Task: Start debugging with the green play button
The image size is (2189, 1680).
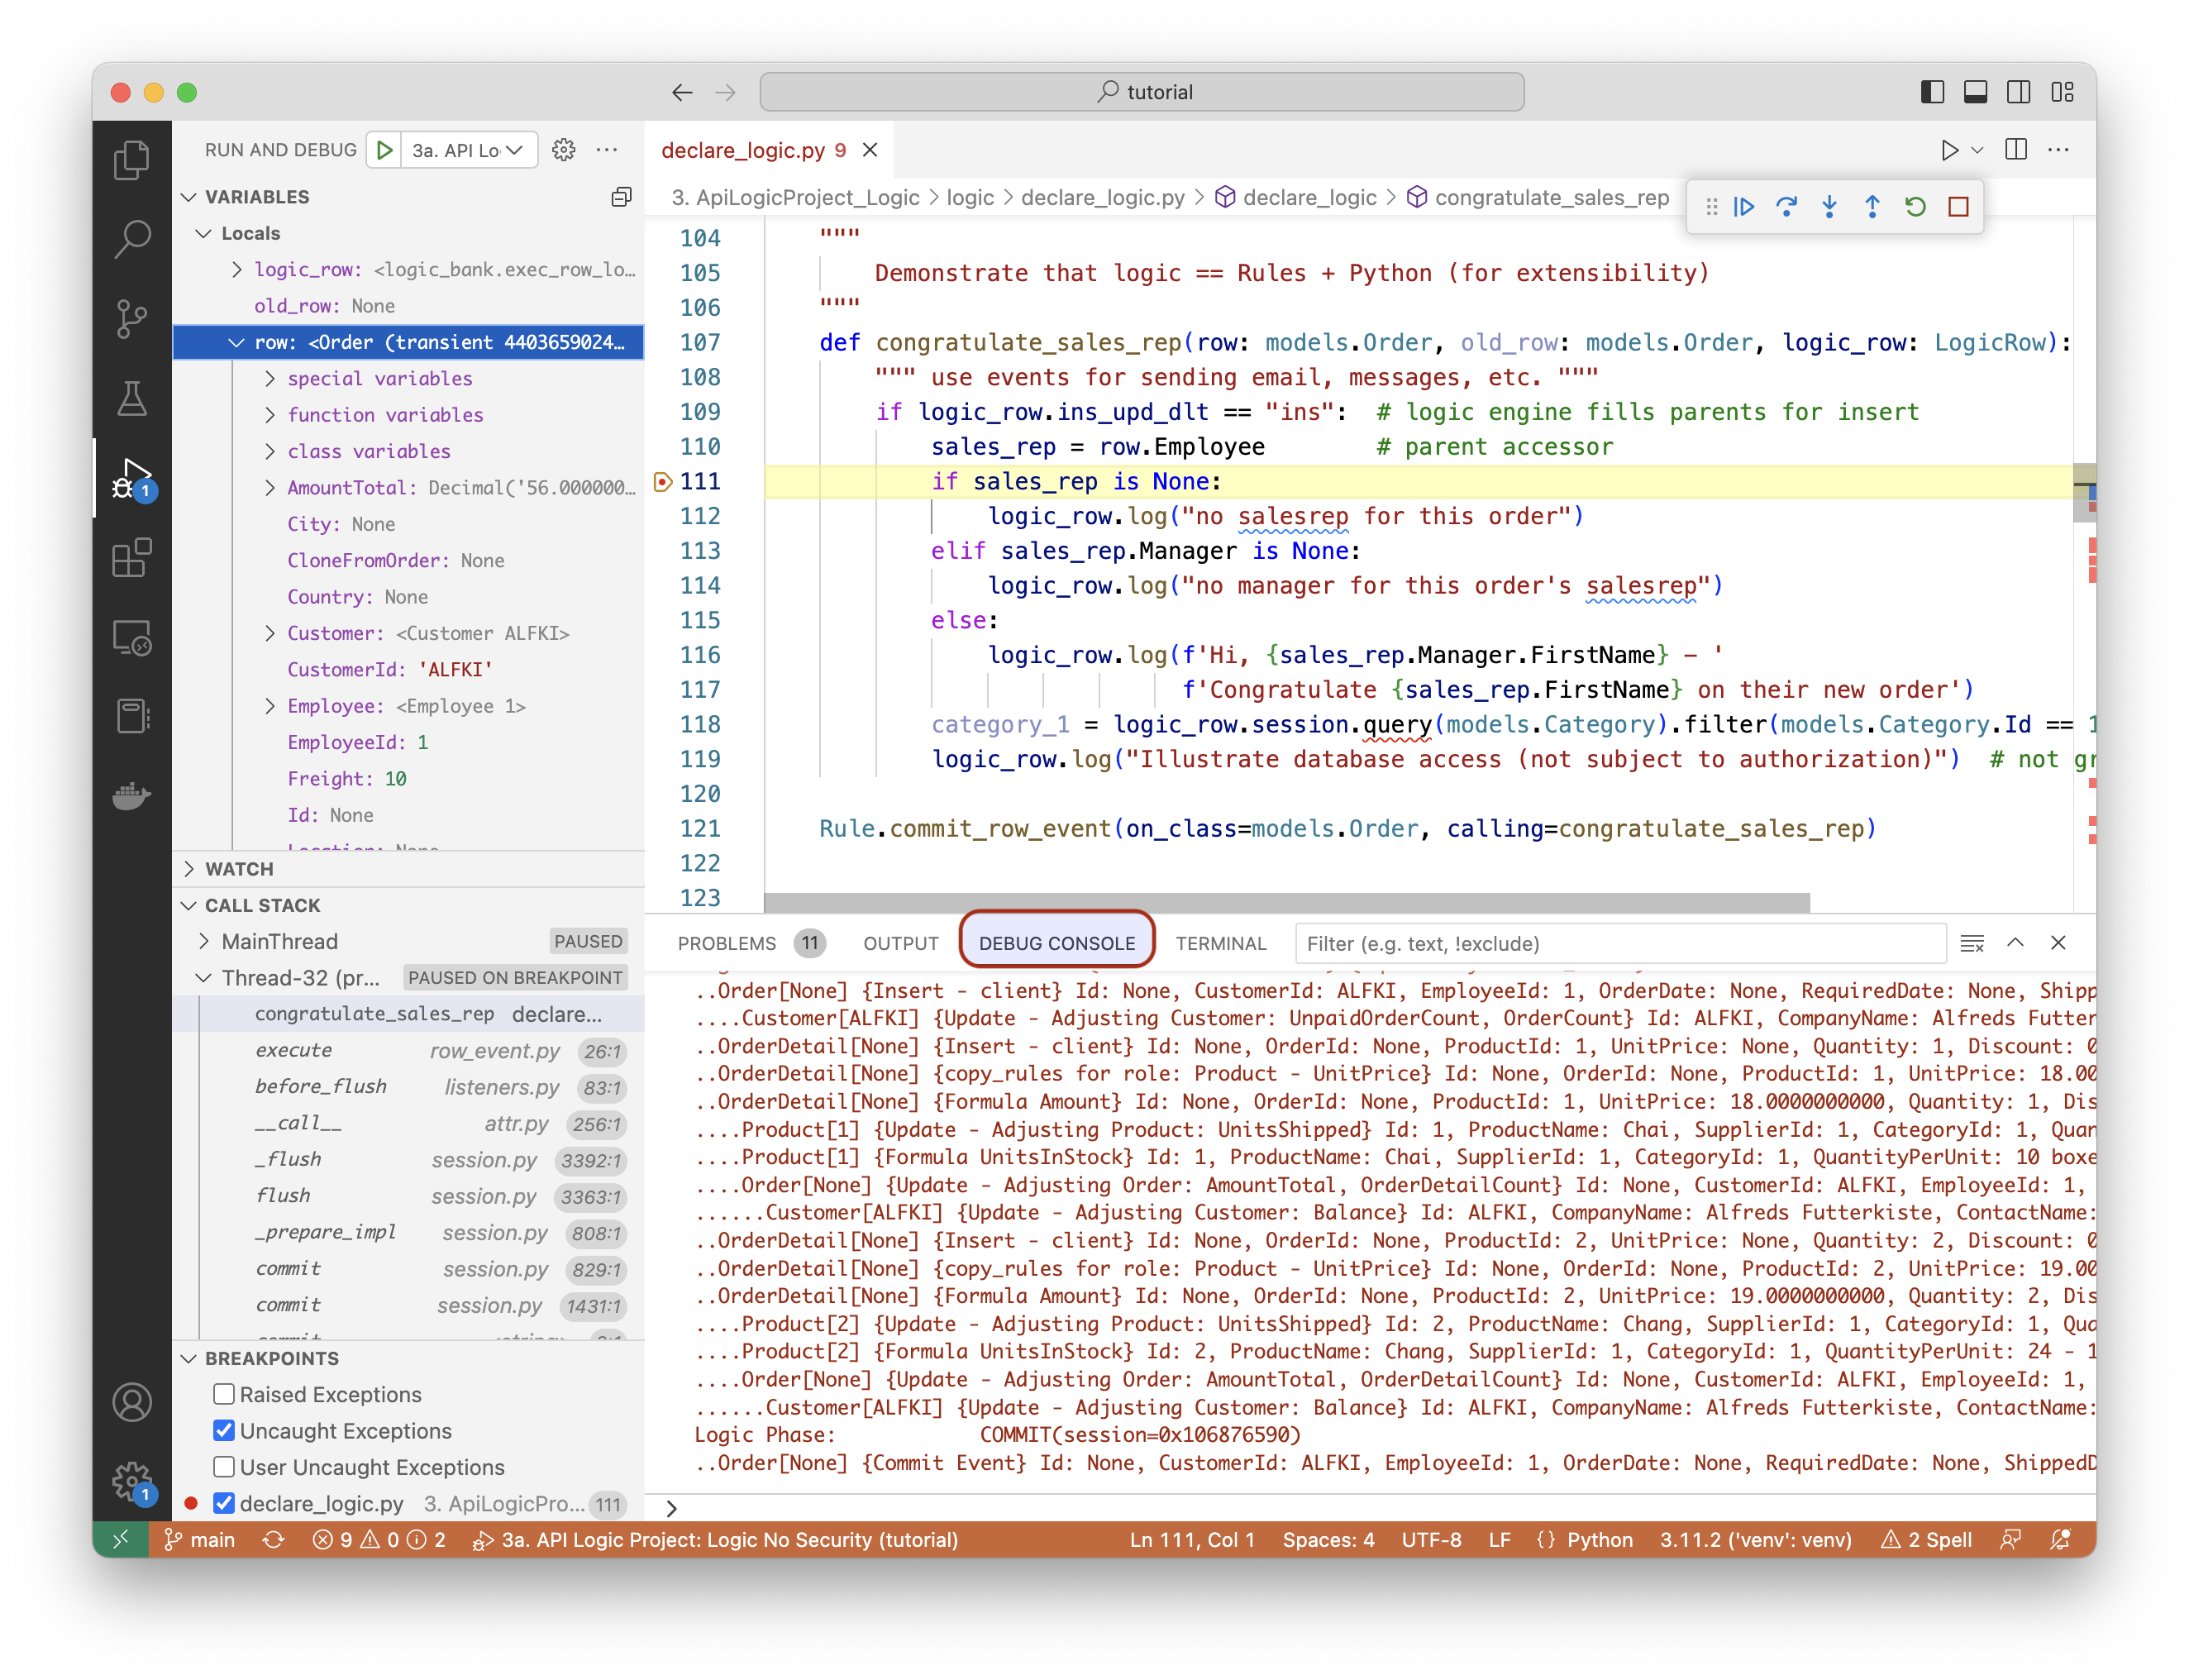Action: tap(384, 150)
